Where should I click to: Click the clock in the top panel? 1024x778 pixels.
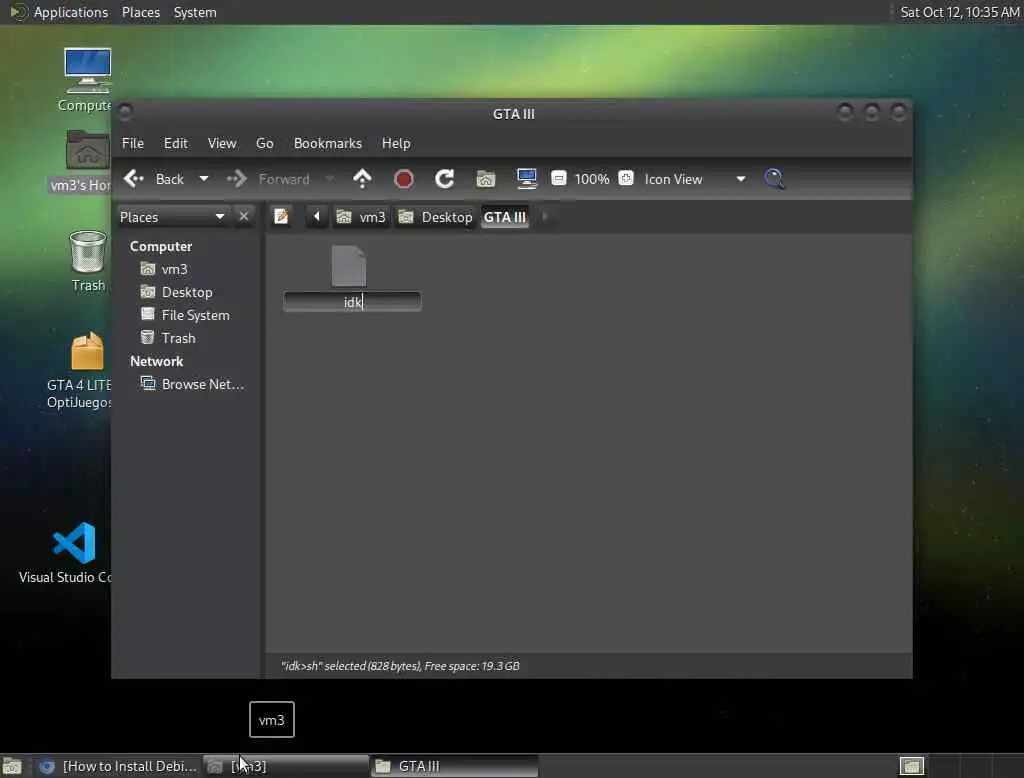tap(959, 12)
